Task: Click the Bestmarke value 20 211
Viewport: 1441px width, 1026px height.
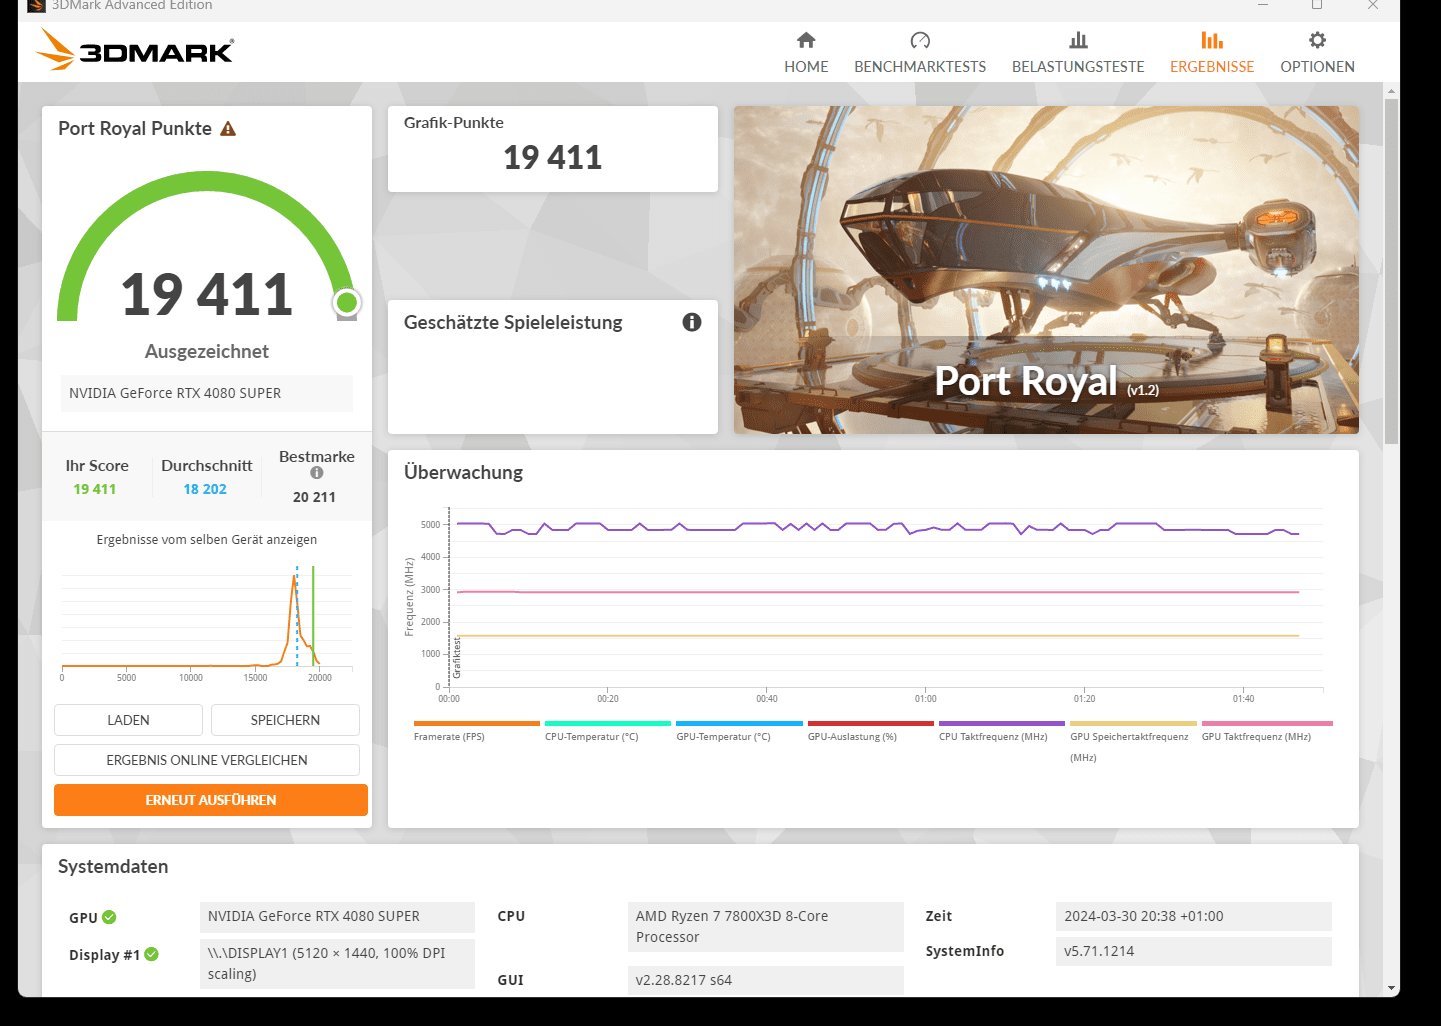Action: (x=314, y=497)
